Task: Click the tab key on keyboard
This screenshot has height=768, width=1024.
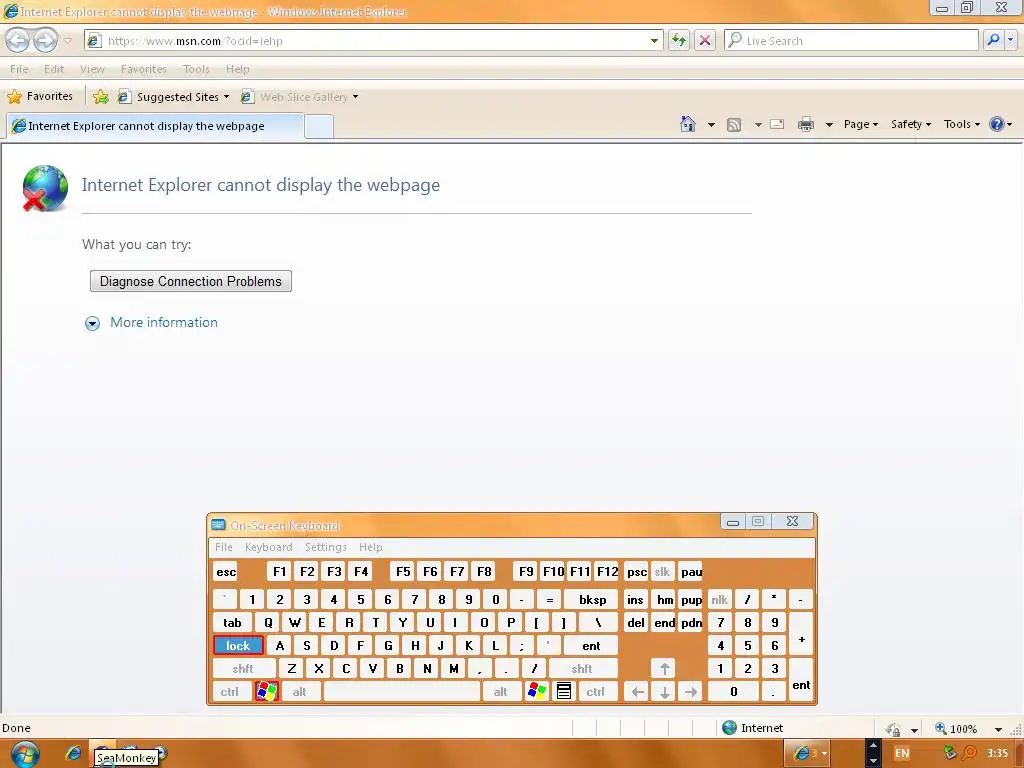Action: (232, 622)
